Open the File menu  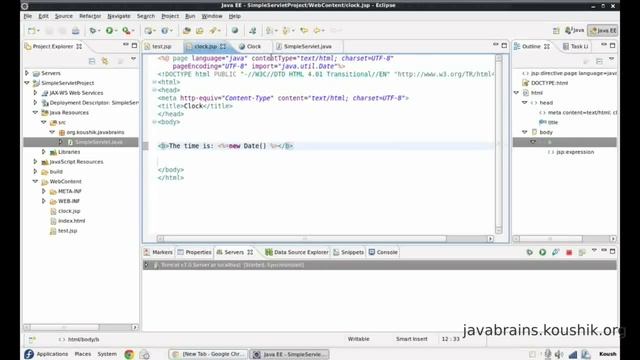(x=28, y=16)
